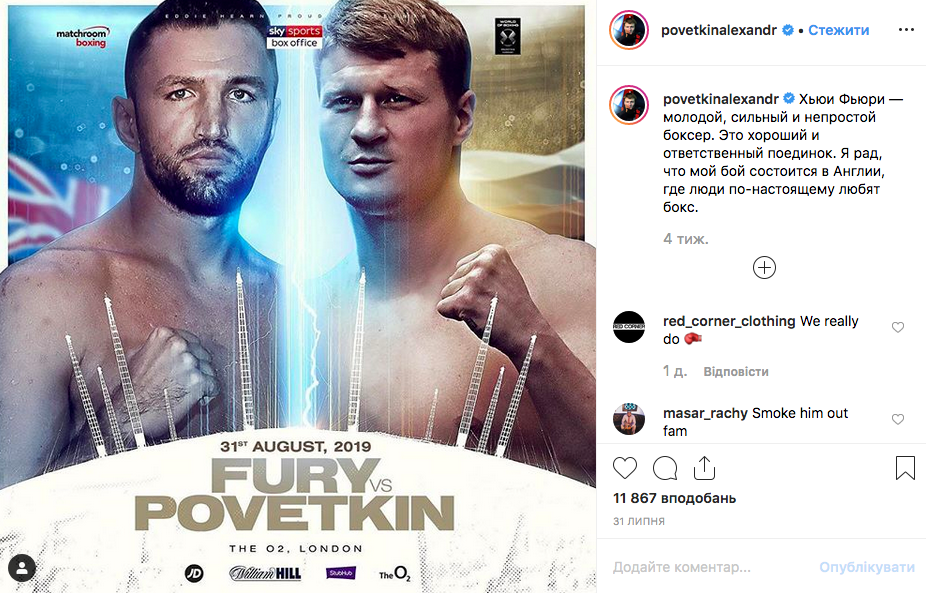Like masar_rachy's comment with the heart

898,419
